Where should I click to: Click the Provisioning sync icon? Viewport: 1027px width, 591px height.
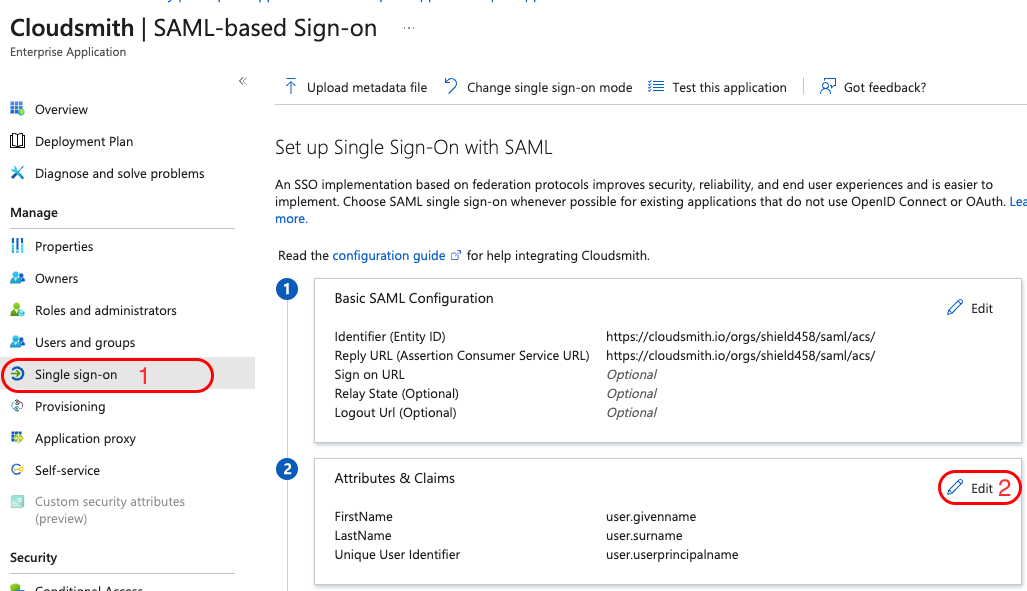point(17,406)
